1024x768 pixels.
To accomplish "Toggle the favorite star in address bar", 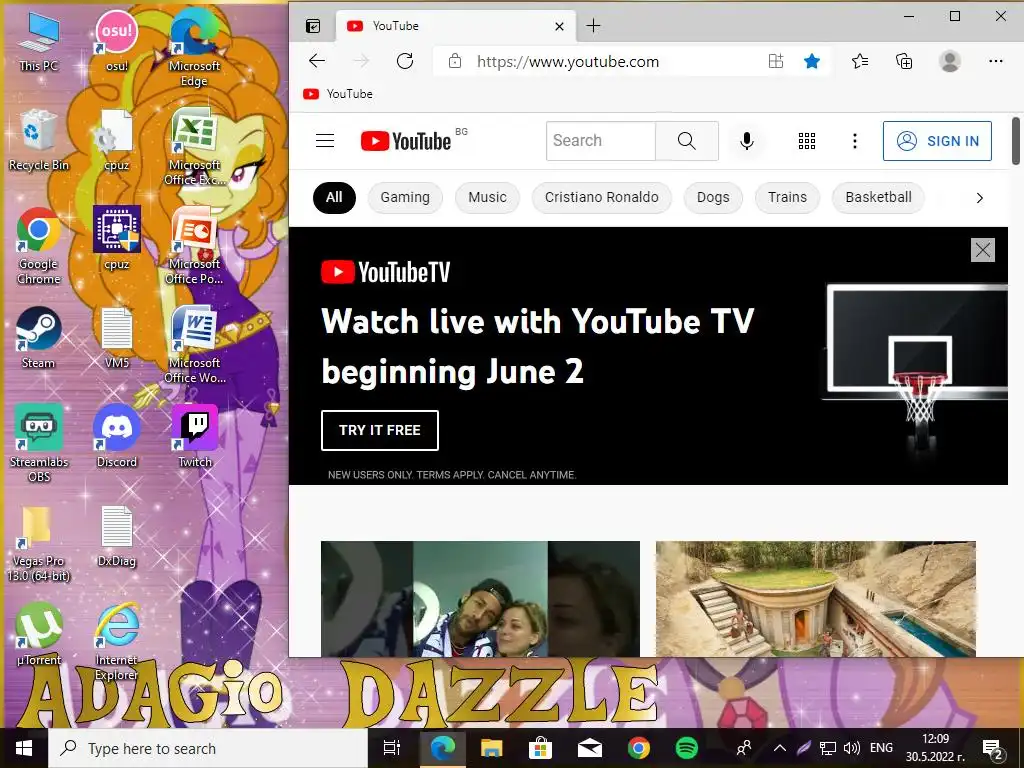I will [x=812, y=61].
